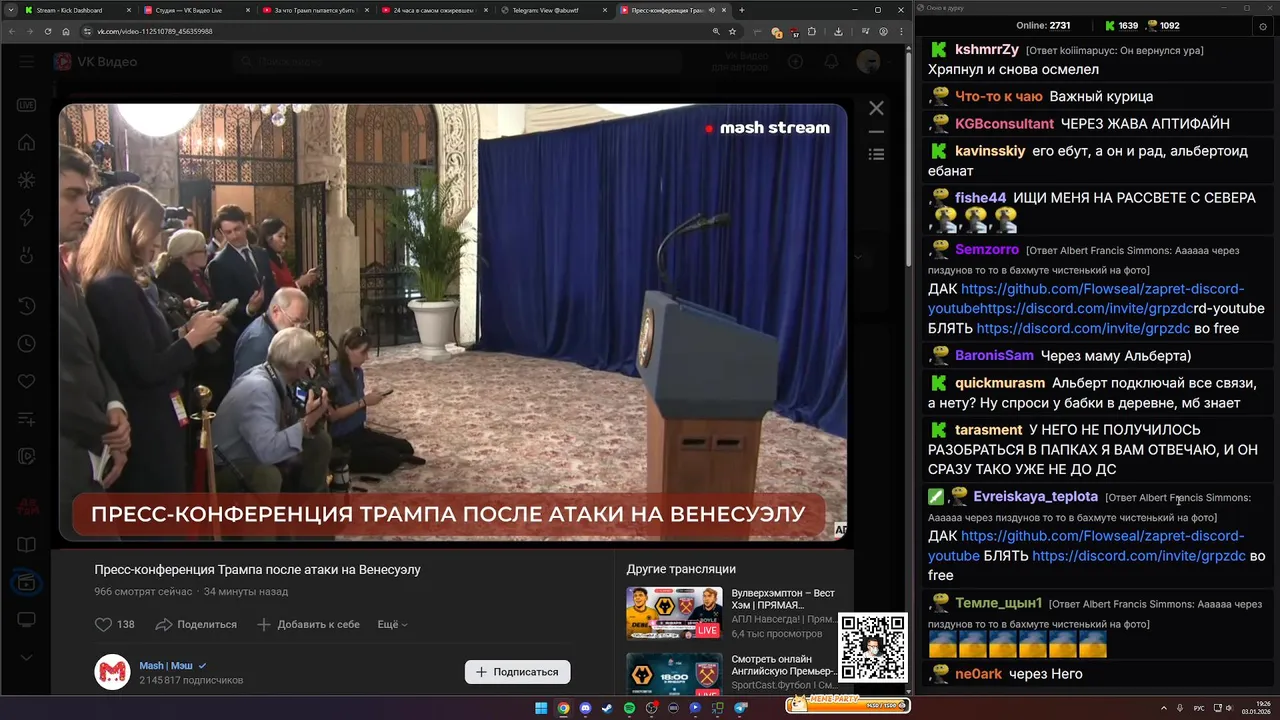The height and width of the screenshot is (720, 1280).
Task: Open the Chrome extensions puzzle icon
Action: click(811, 31)
